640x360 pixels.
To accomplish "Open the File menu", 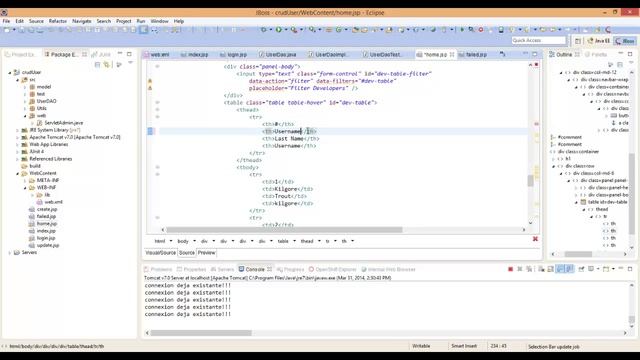I will click(x=7, y=21).
